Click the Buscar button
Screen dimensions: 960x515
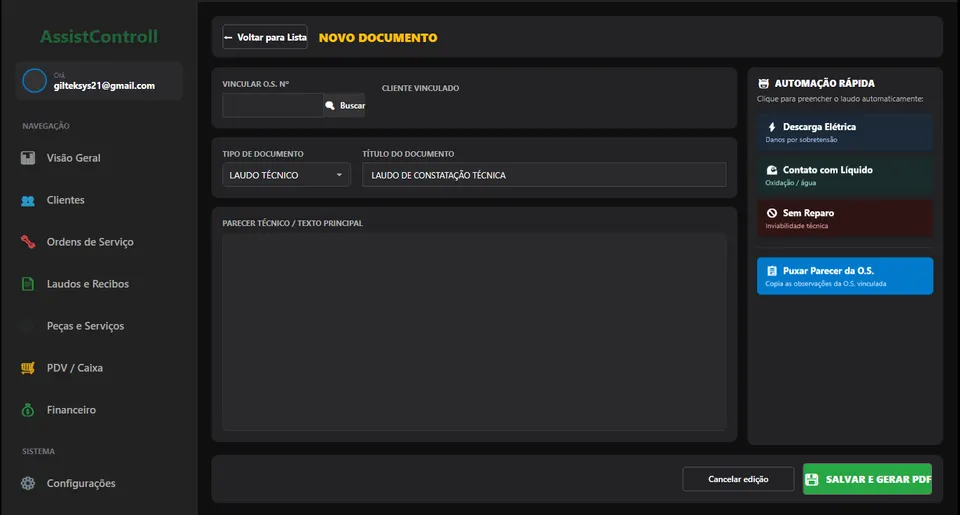pyautogui.click(x=345, y=105)
